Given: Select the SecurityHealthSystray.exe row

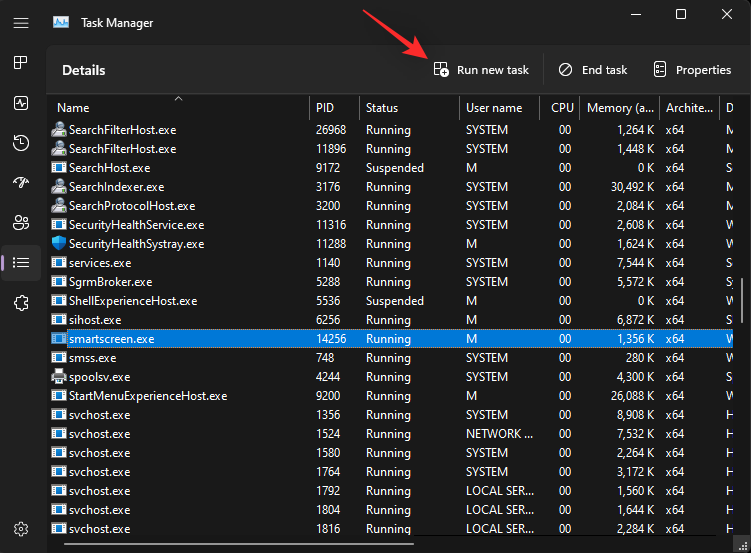Looking at the screenshot, I should [x=136, y=244].
